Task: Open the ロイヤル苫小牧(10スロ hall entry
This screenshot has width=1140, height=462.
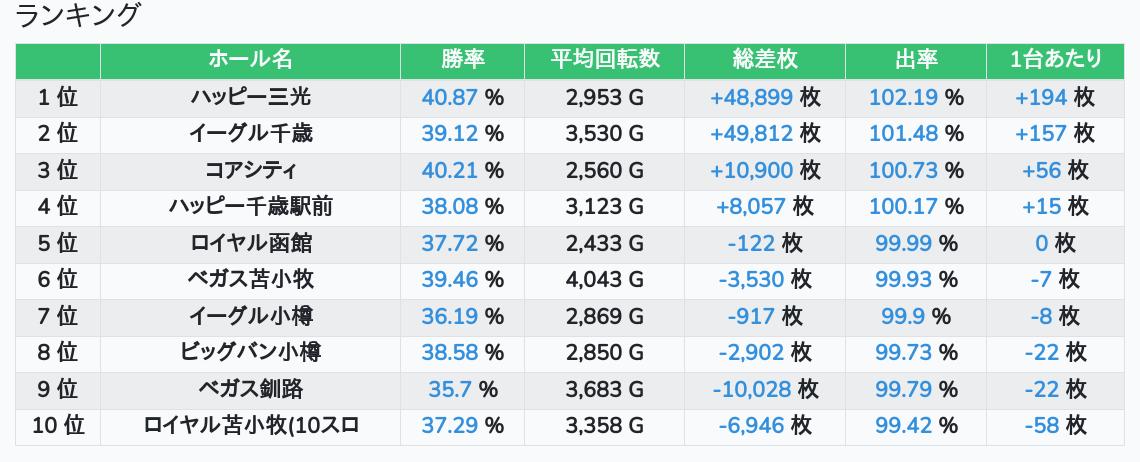Action: (250, 426)
